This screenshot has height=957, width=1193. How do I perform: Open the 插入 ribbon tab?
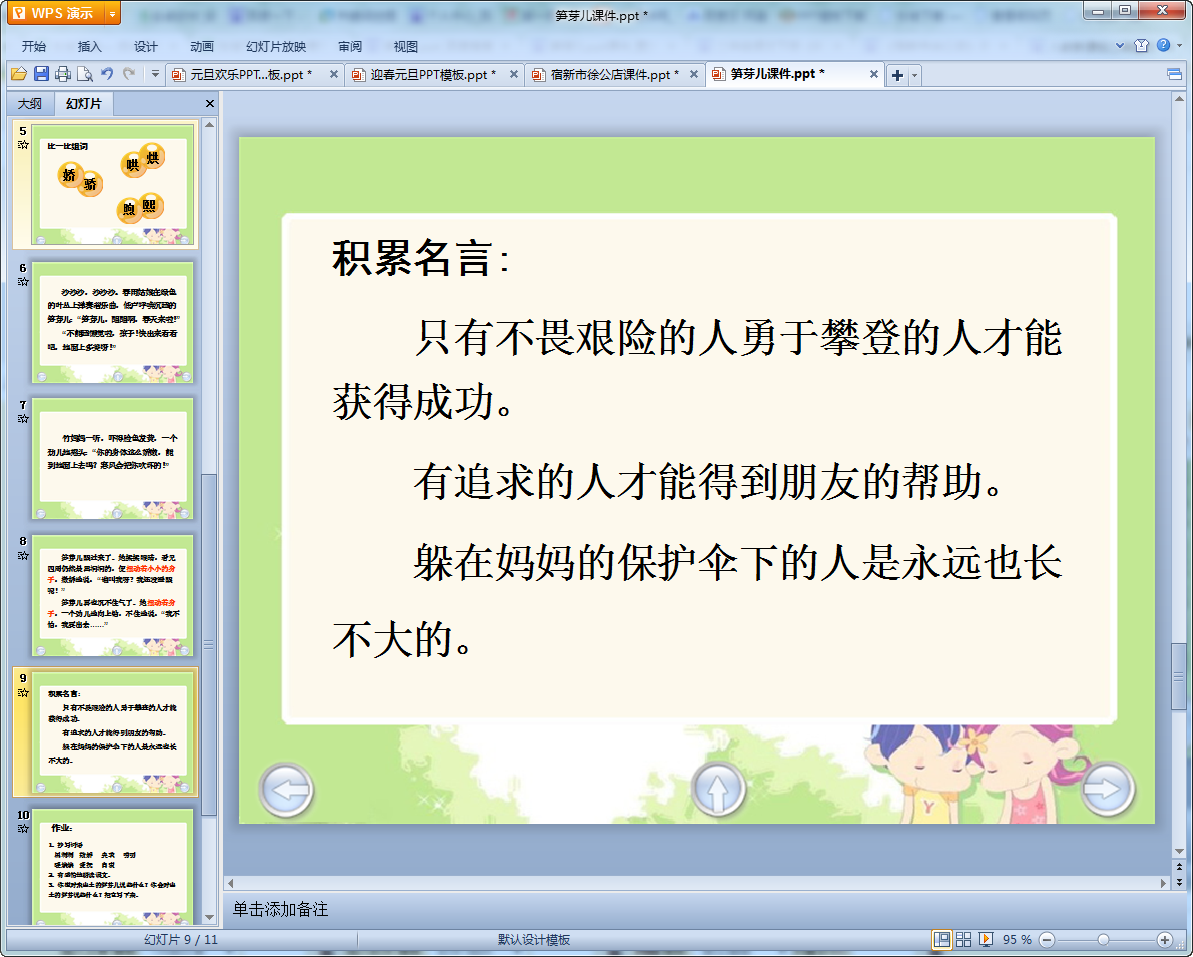(89, 46)
